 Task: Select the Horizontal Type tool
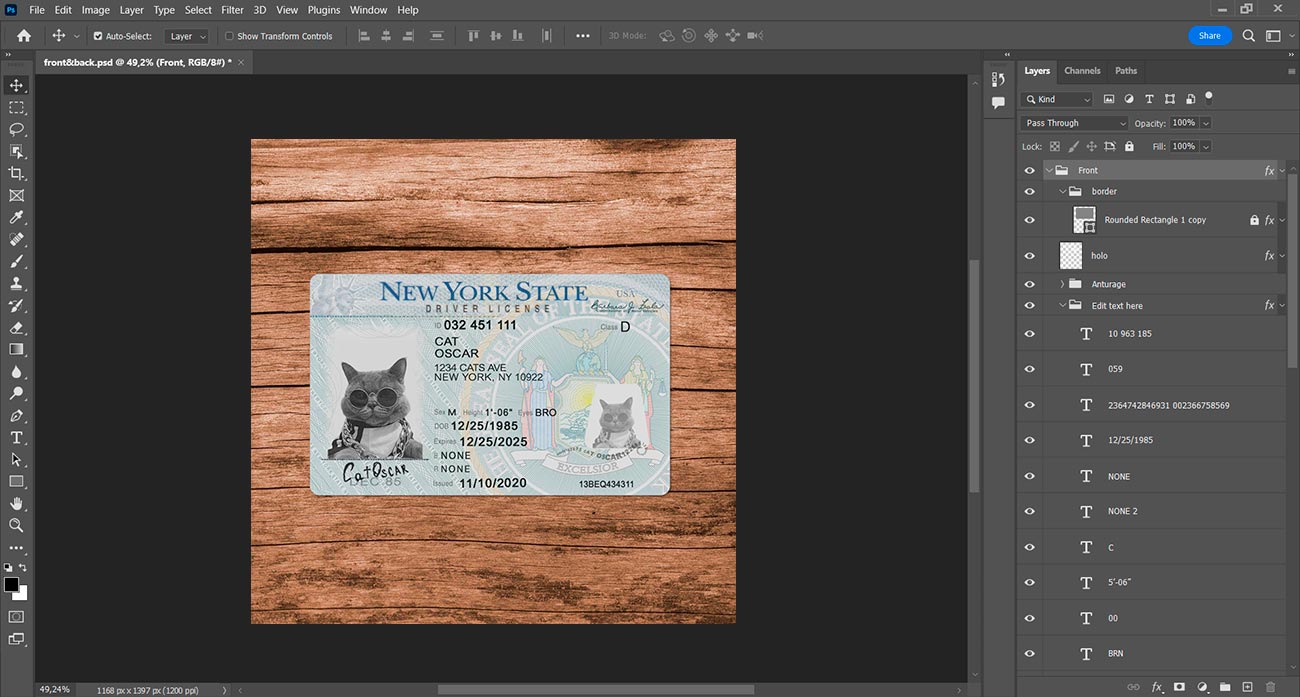click(17, 437)
